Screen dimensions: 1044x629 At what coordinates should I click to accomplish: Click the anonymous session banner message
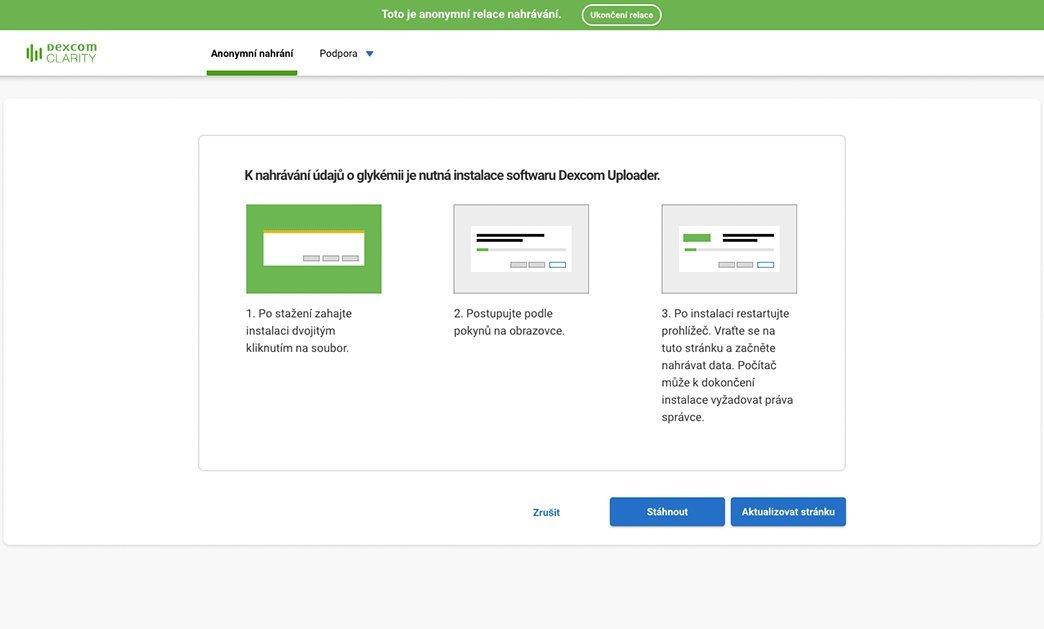[471, 14]
